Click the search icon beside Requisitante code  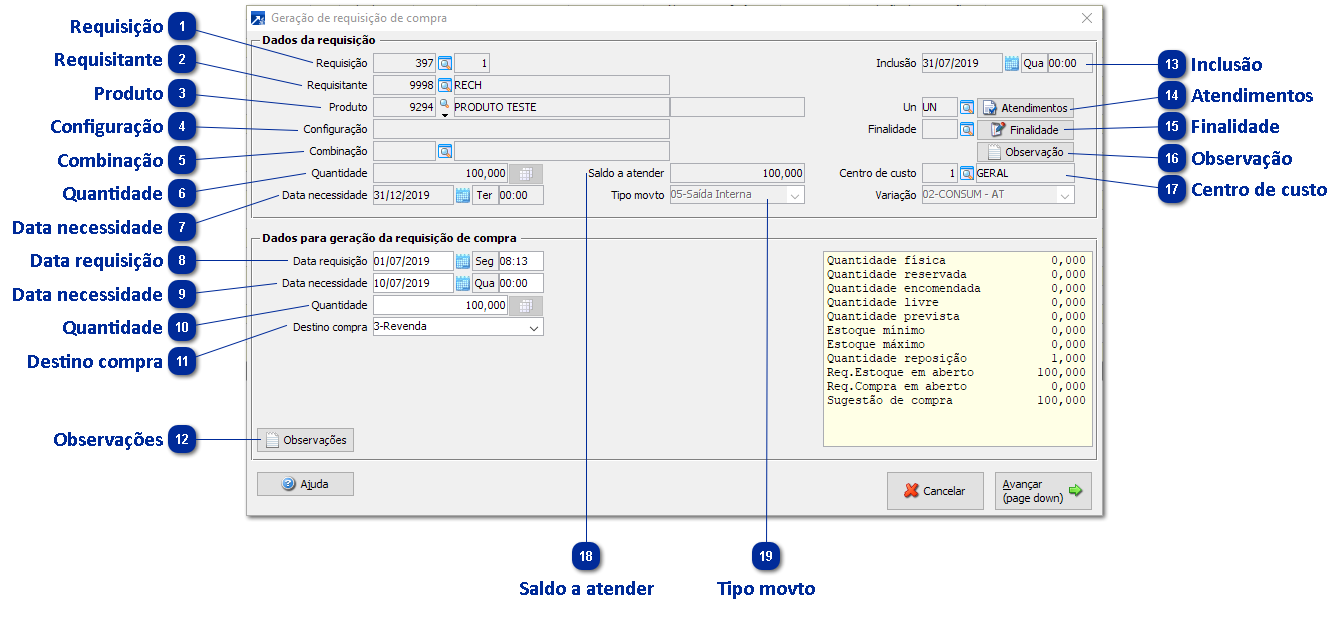(445, 85)
